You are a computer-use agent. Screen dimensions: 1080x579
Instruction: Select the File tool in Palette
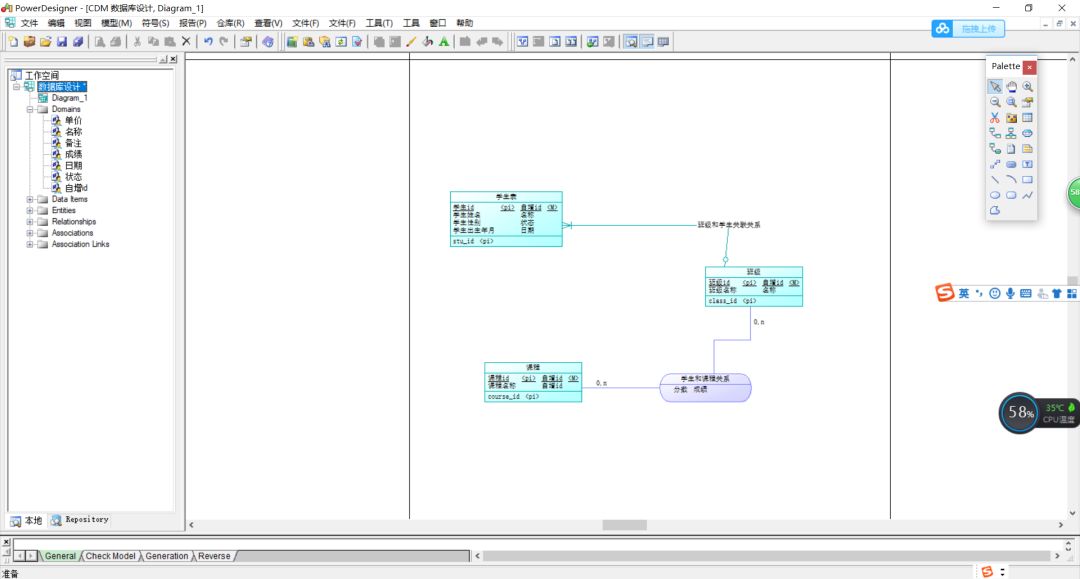(1011, 149)
